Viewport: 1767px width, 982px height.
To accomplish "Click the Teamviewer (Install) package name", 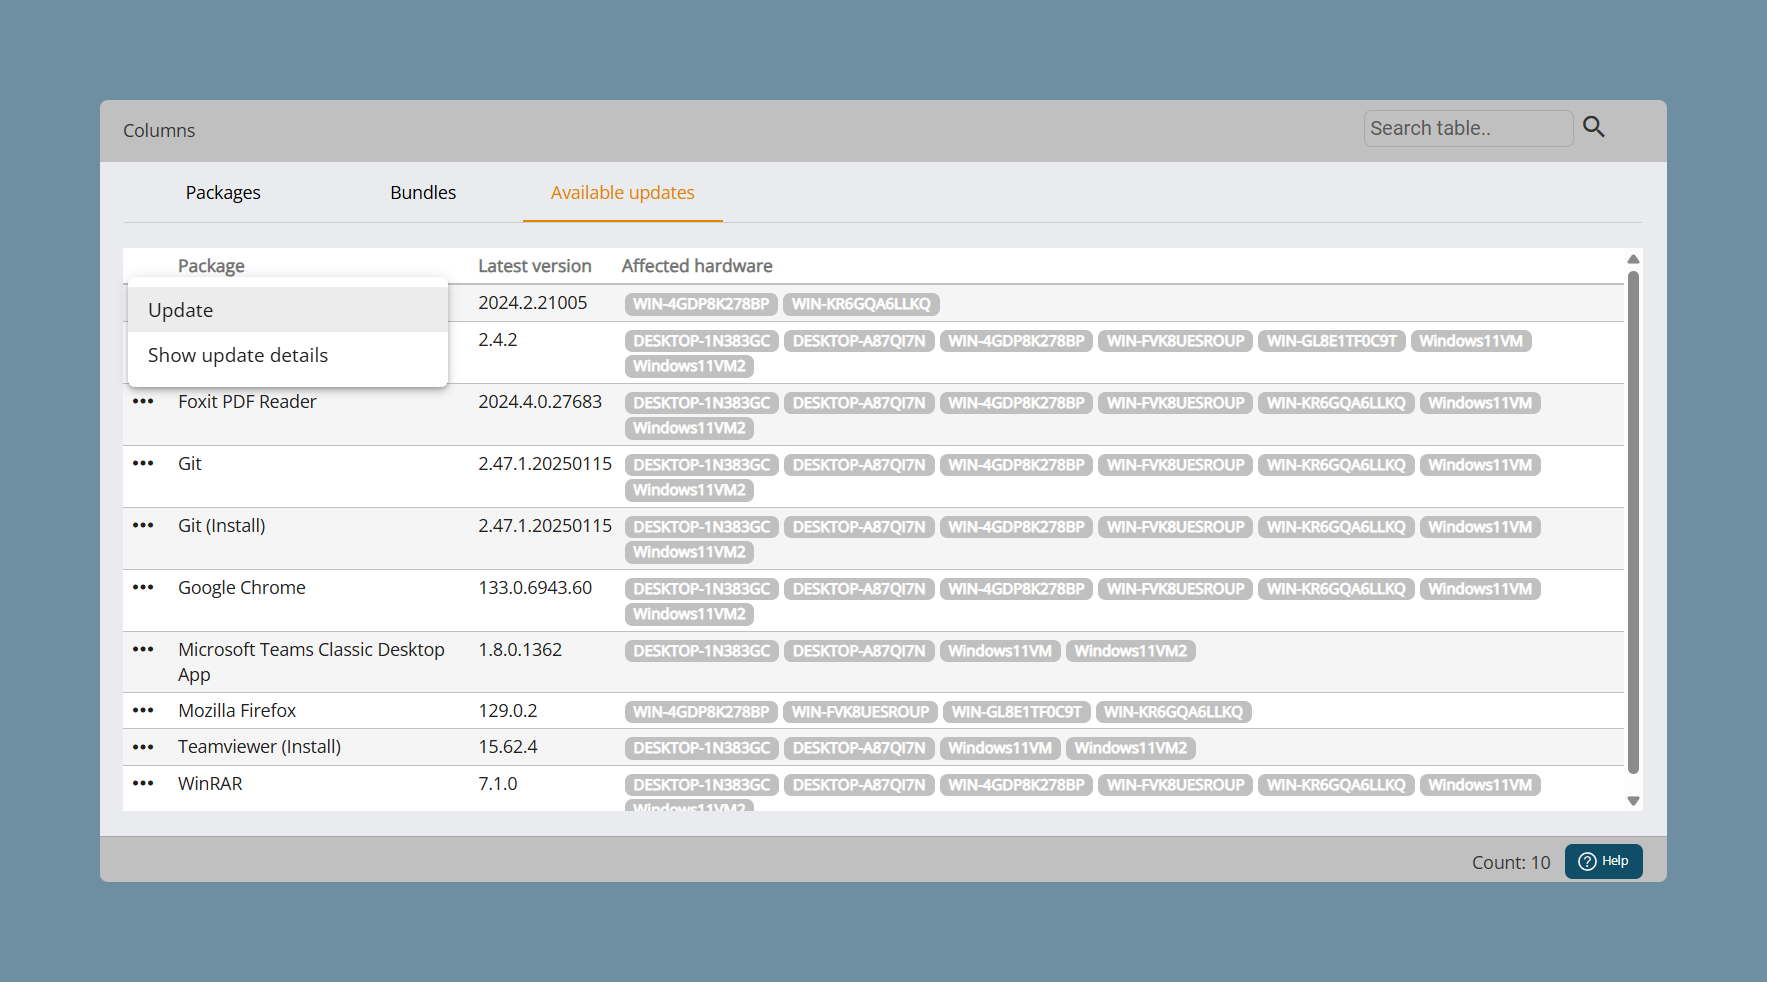I will 260,747.
